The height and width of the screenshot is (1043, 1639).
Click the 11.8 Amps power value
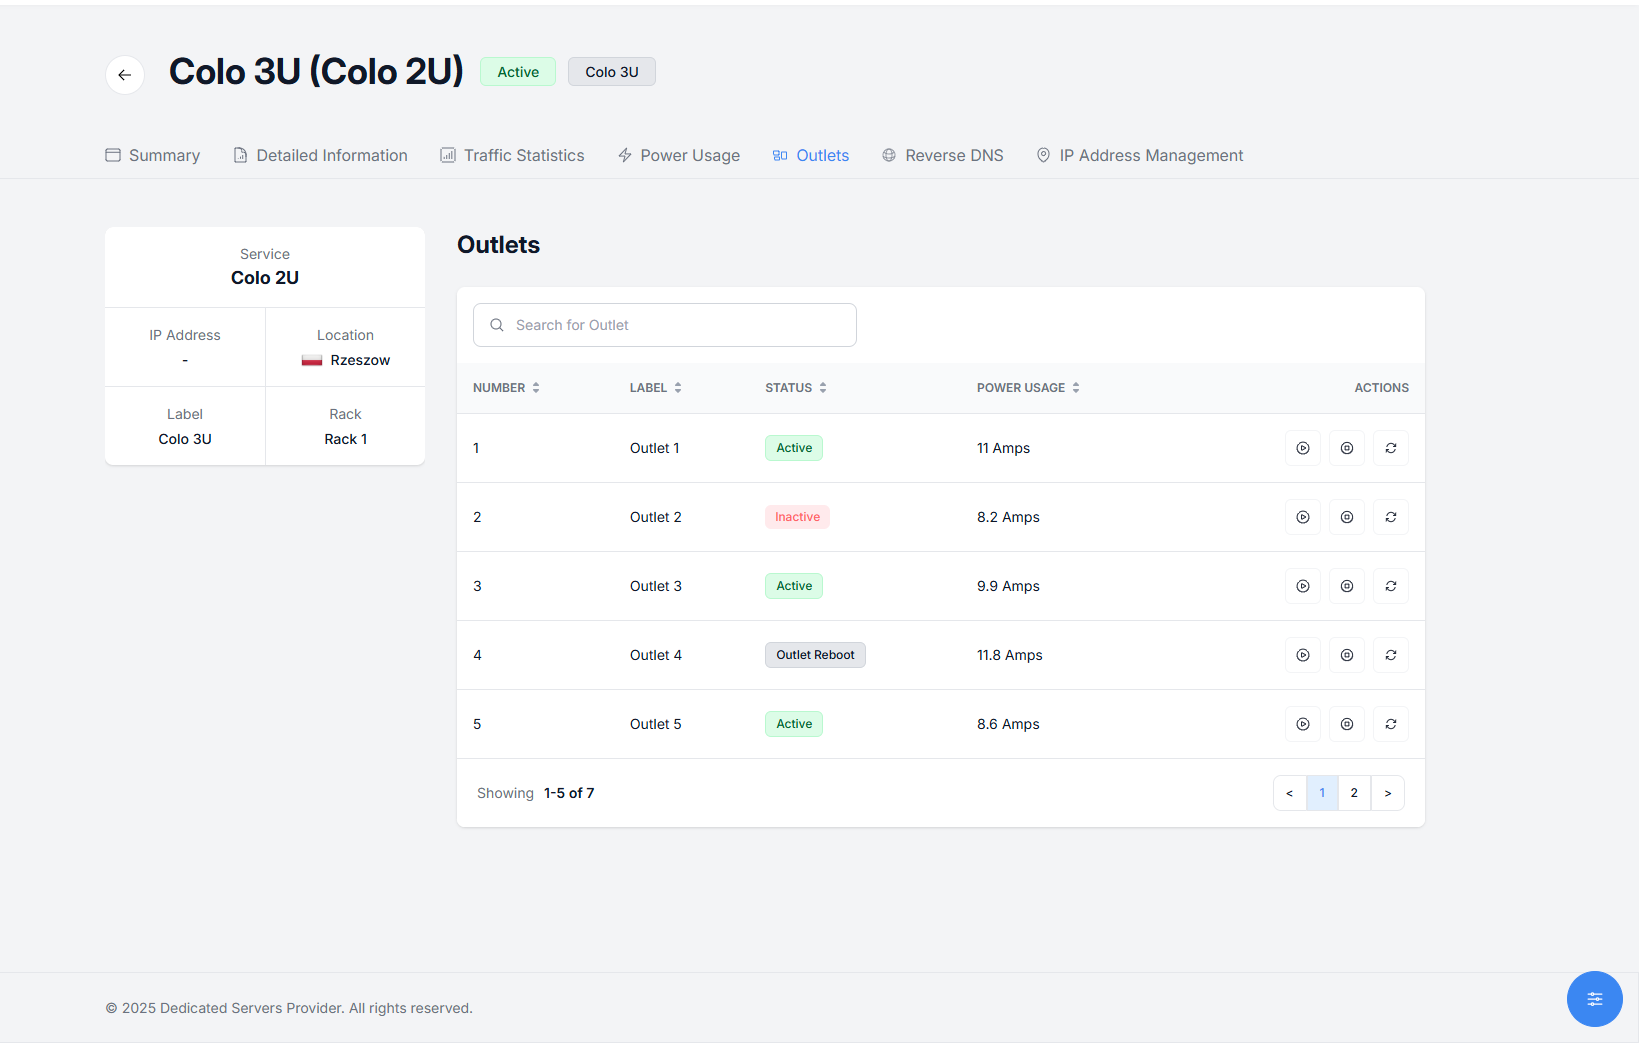[1010, 655]
